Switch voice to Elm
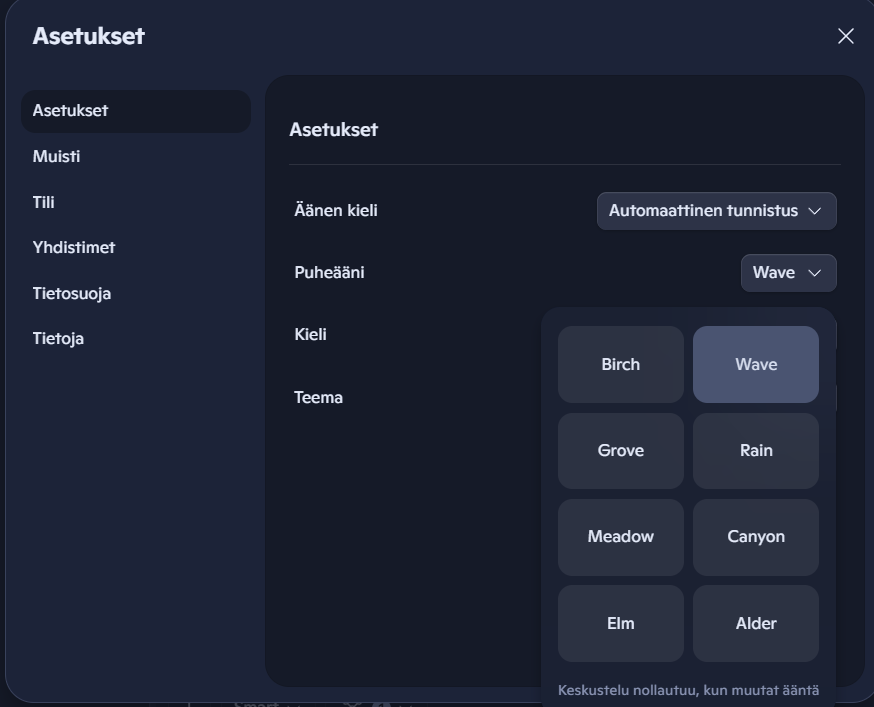 tap(620, 623)
